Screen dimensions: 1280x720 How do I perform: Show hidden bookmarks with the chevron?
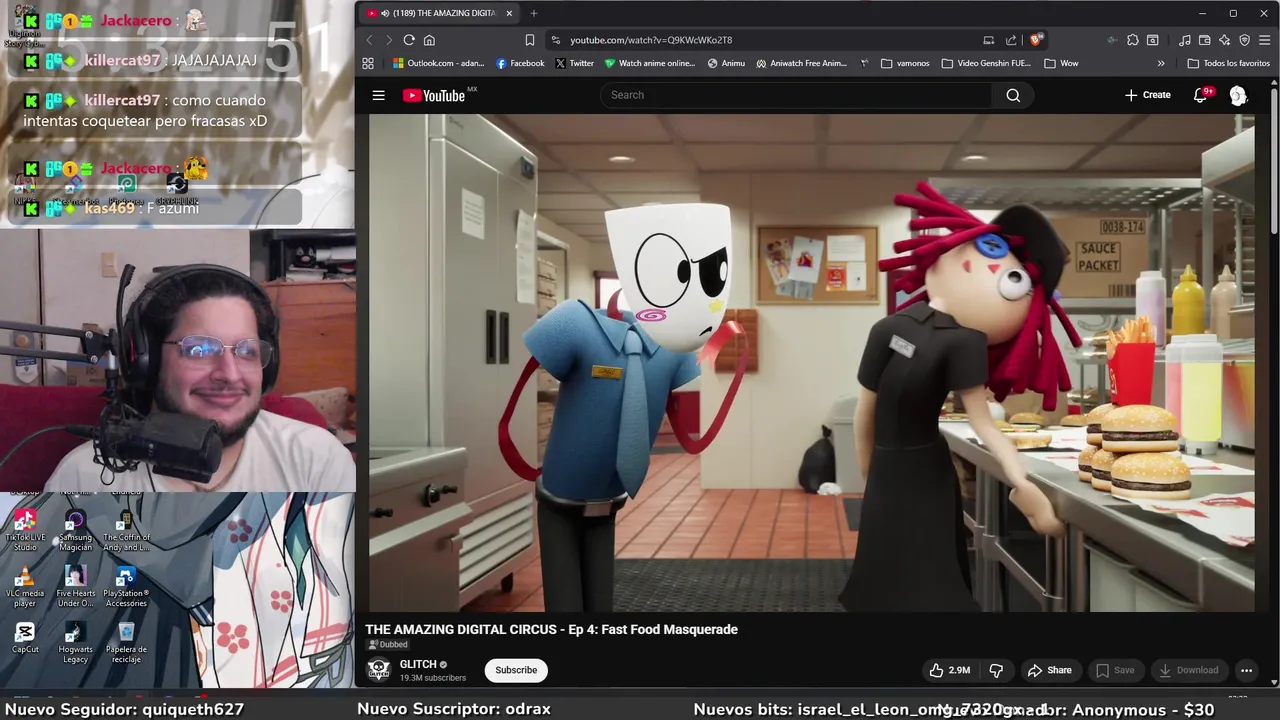1161,63
